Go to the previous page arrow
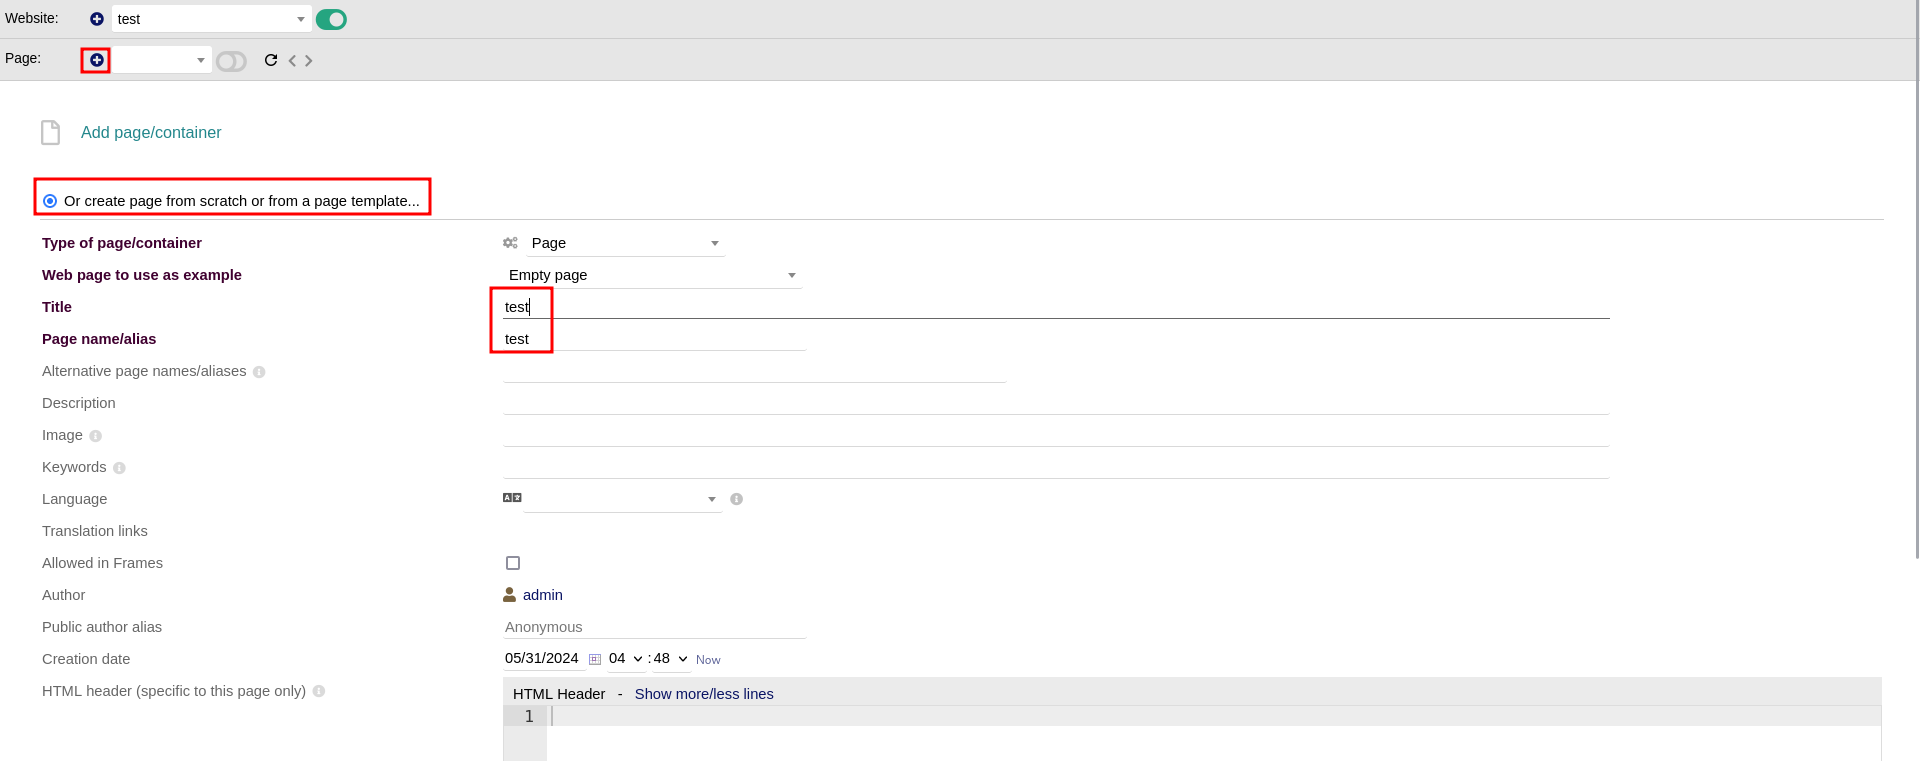 292,61
